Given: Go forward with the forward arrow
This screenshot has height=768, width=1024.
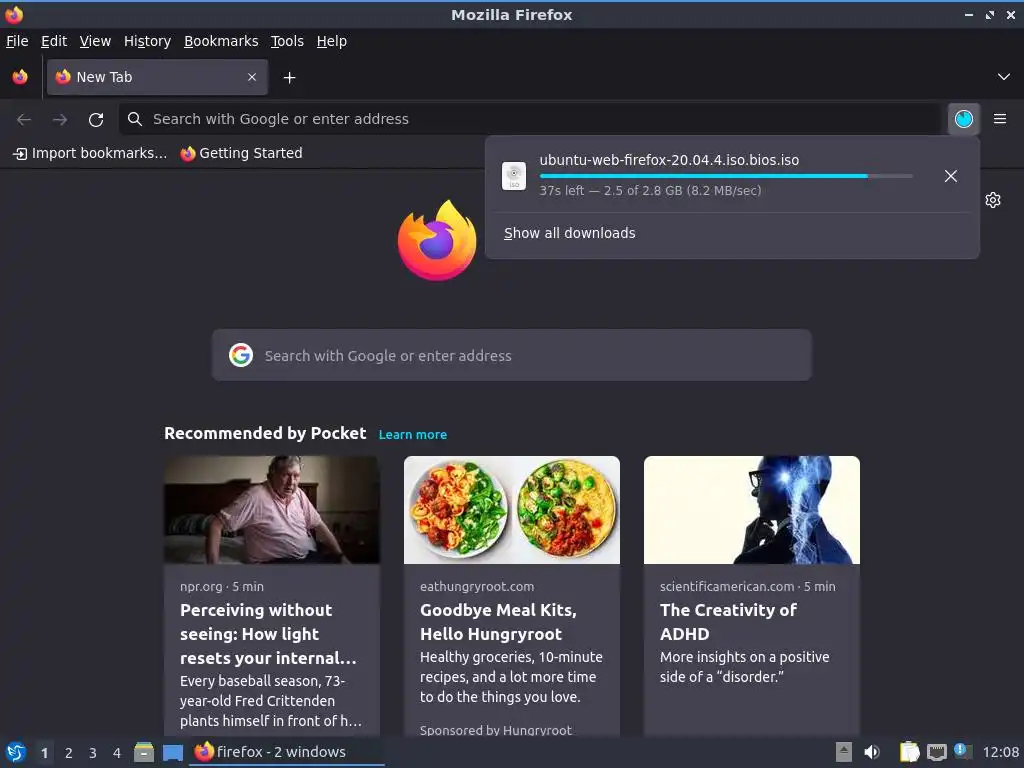Looking at the screenshot, I should click(60, 120).
